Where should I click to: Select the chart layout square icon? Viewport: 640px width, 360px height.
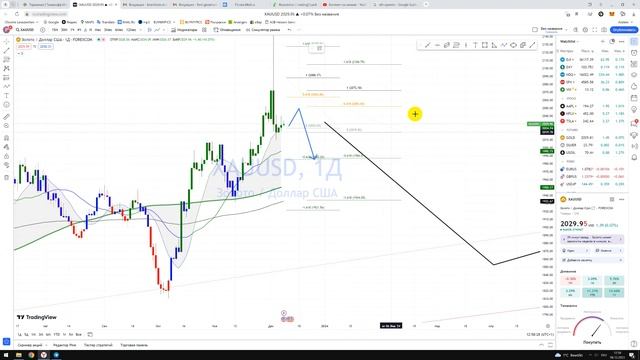point(535,30)
